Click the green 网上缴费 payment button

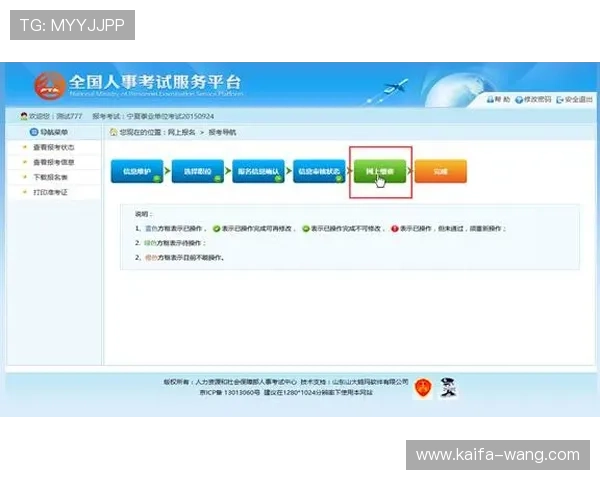pyautogui.click(x=380, y=171)
